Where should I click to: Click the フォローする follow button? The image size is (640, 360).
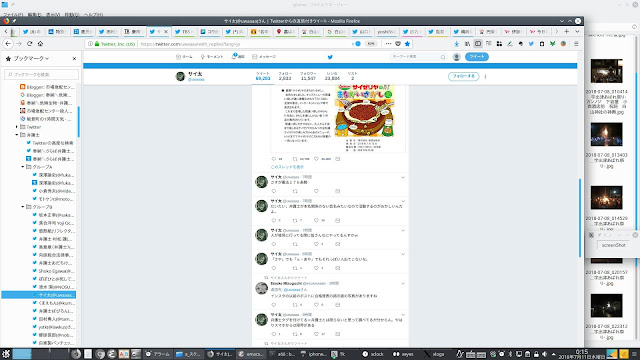click(463, 76)
